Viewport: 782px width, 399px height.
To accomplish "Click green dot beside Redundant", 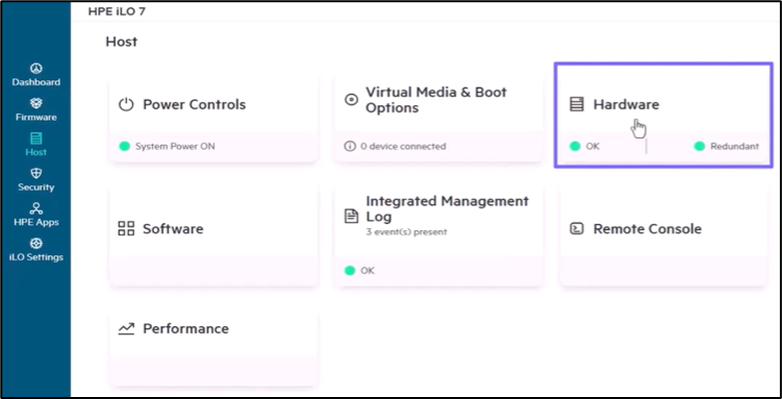I will (x=700, y=146).
